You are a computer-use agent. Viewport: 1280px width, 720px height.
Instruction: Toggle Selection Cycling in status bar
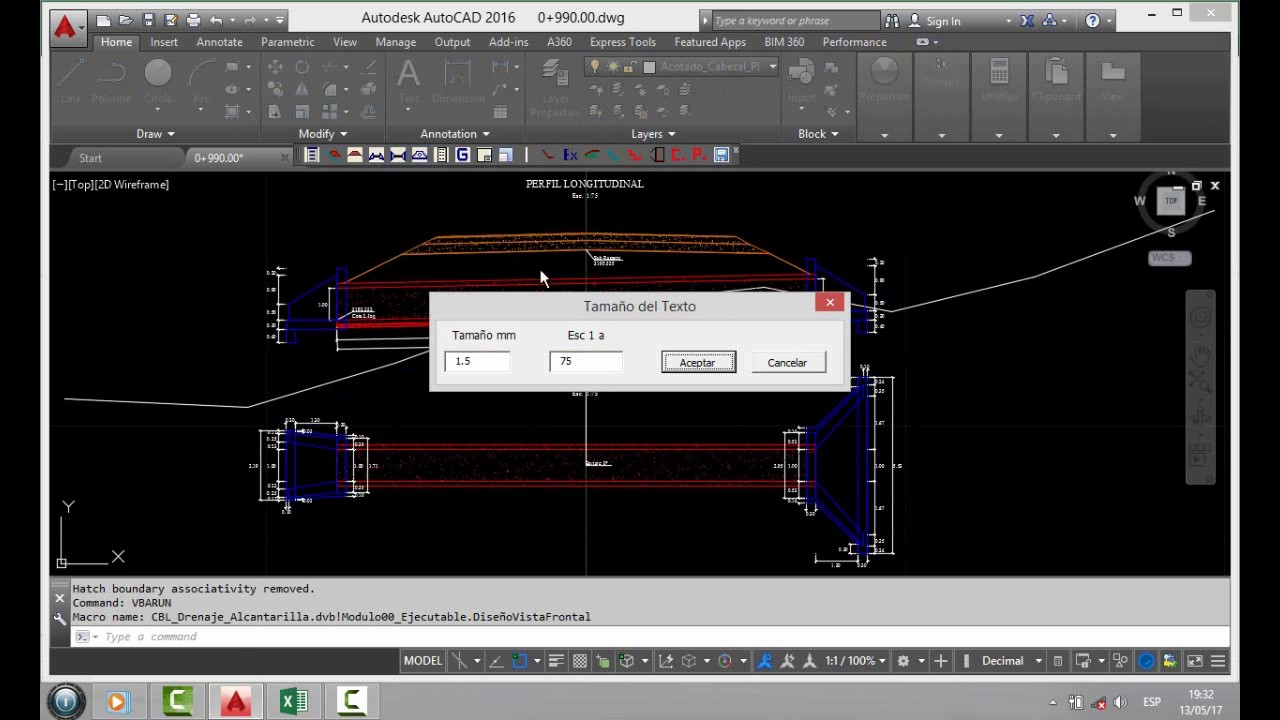602,661
